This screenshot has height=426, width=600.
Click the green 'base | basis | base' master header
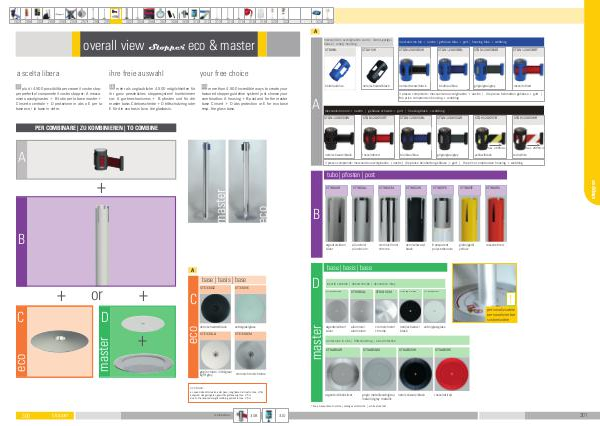[x=386, y=267]
